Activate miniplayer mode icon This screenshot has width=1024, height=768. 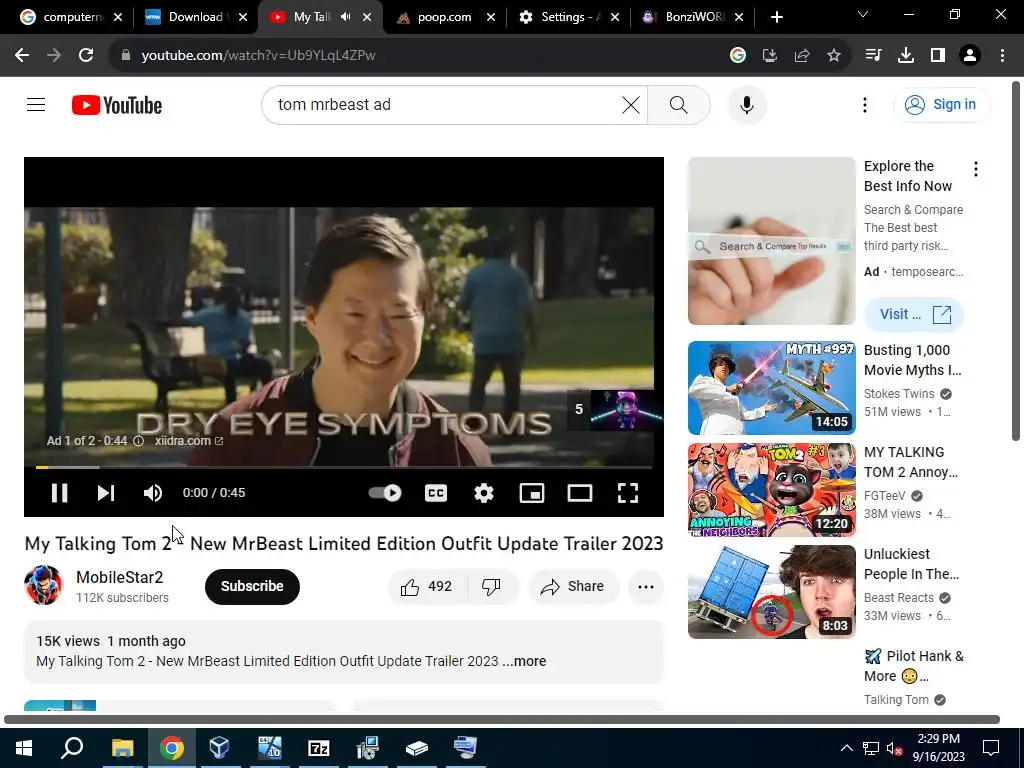tap(532, 493)
